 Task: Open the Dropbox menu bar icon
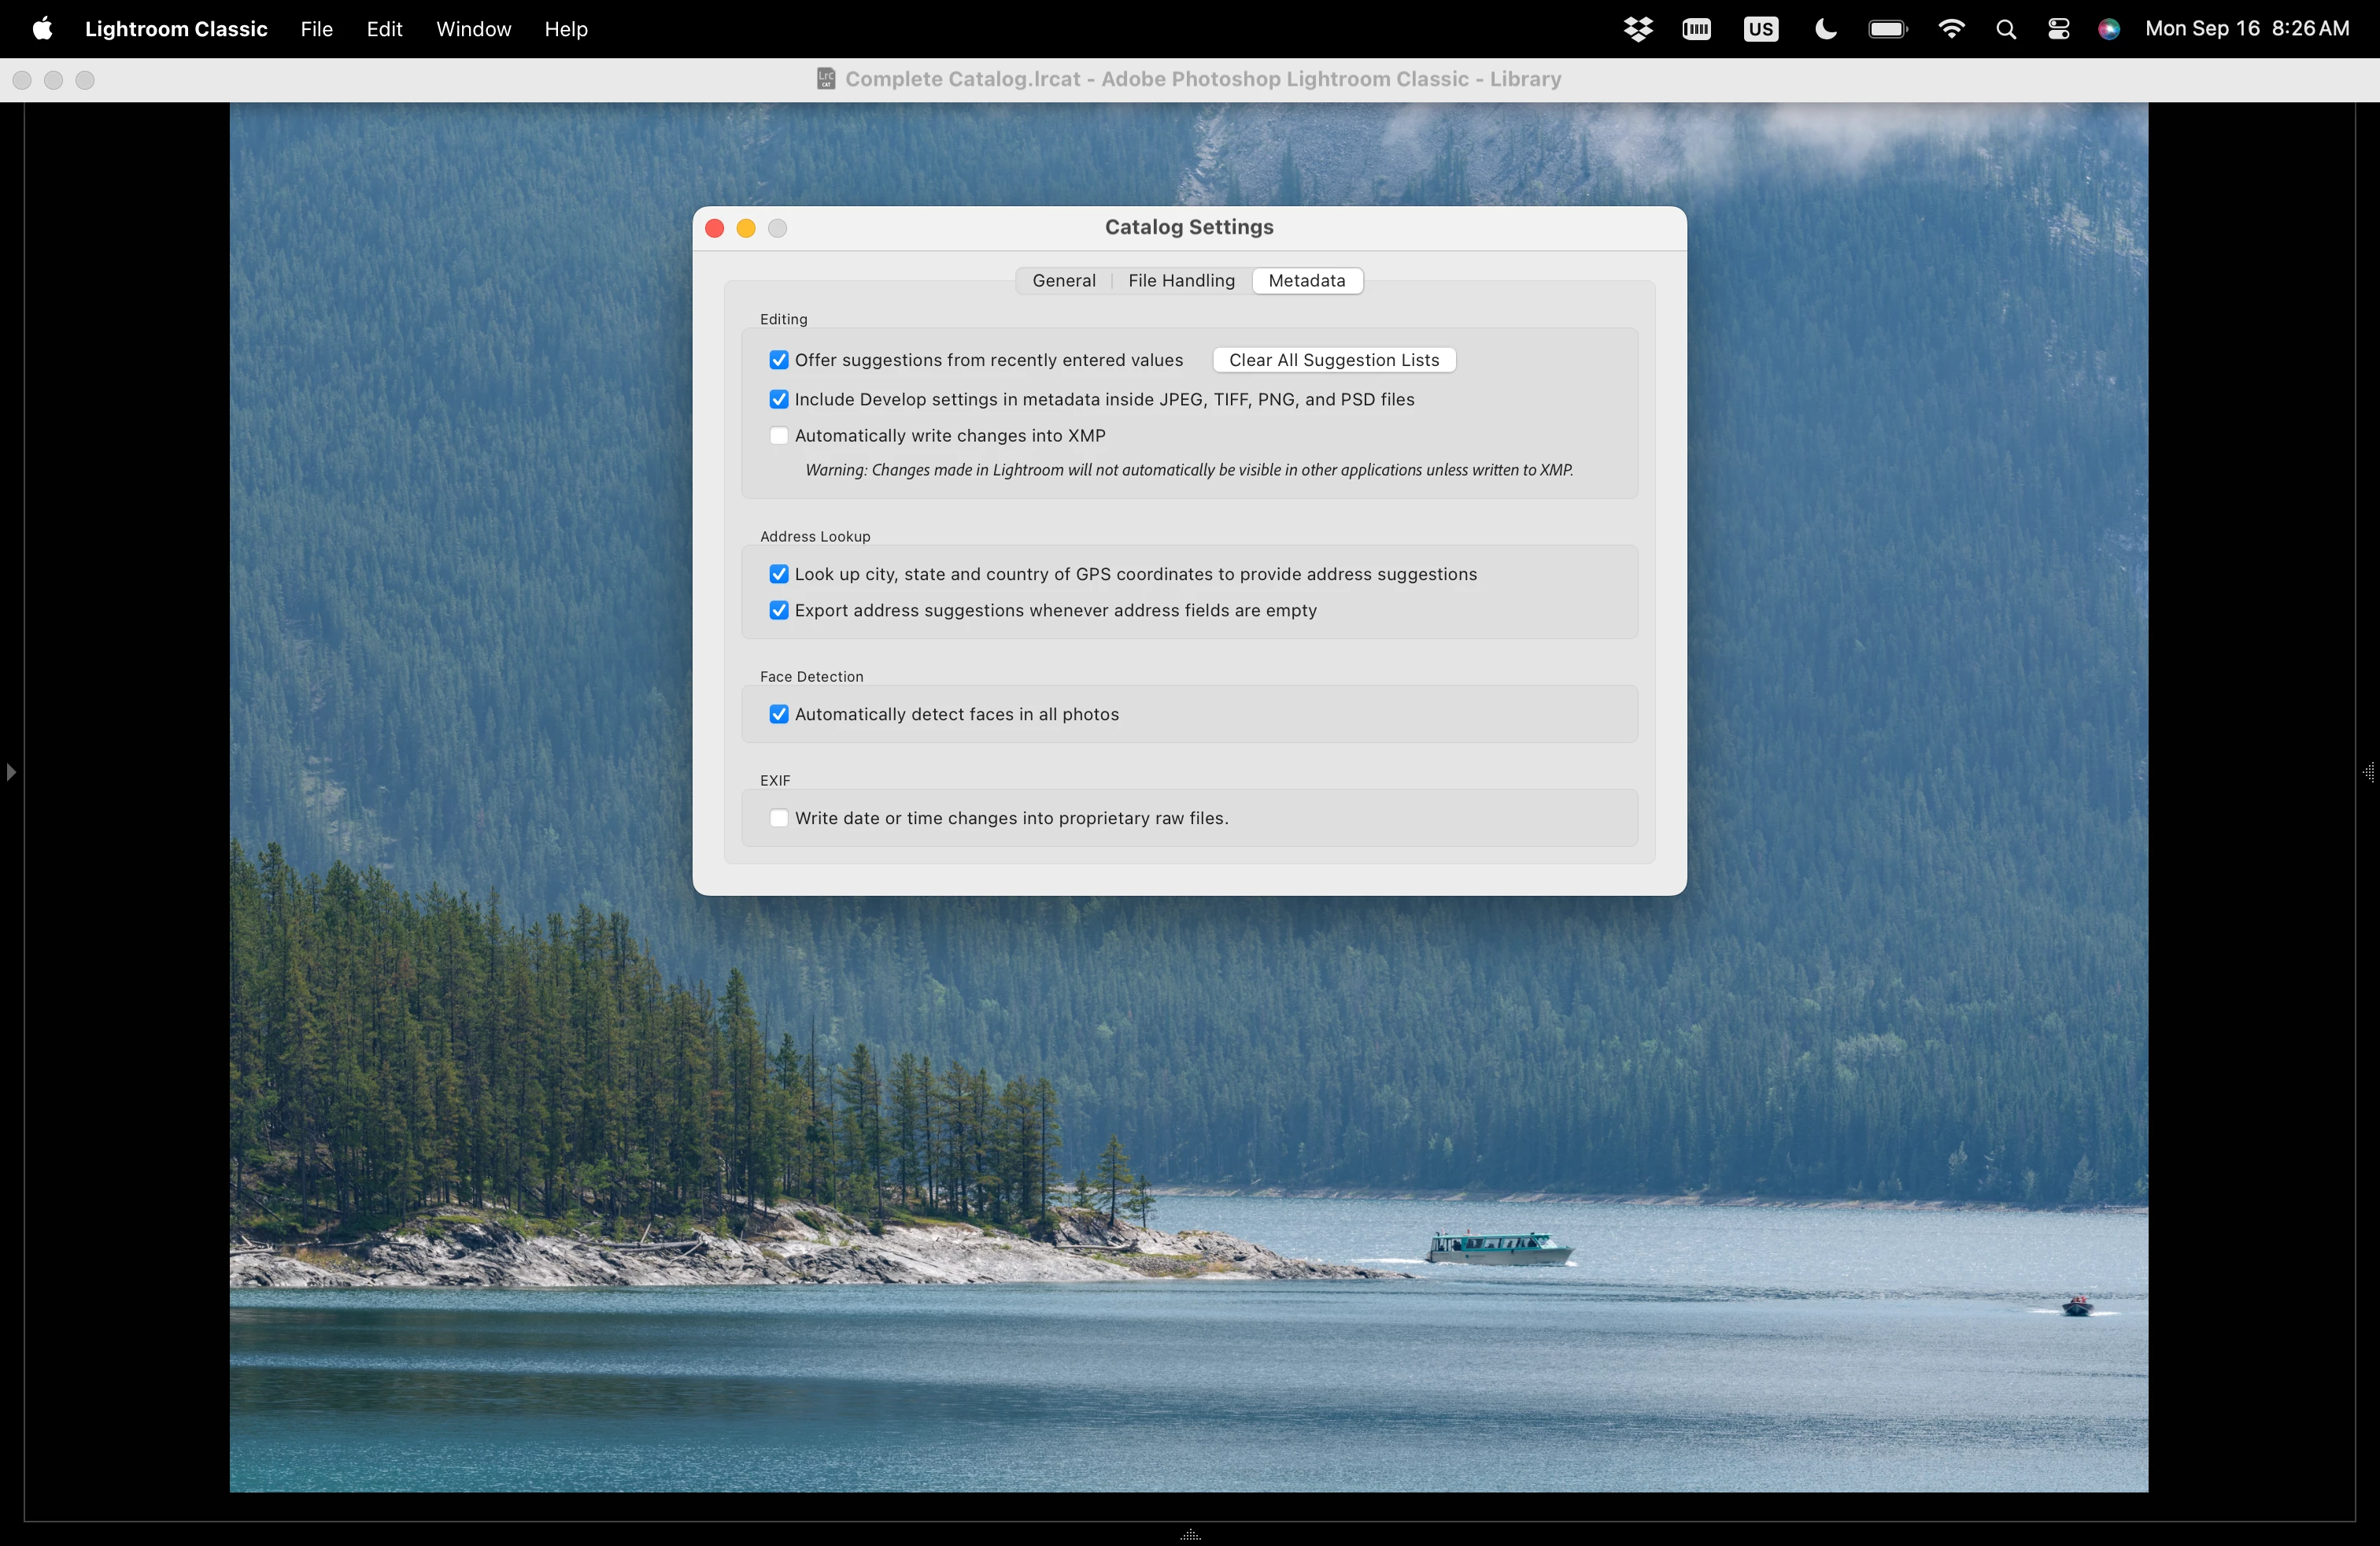[1637, 29]
